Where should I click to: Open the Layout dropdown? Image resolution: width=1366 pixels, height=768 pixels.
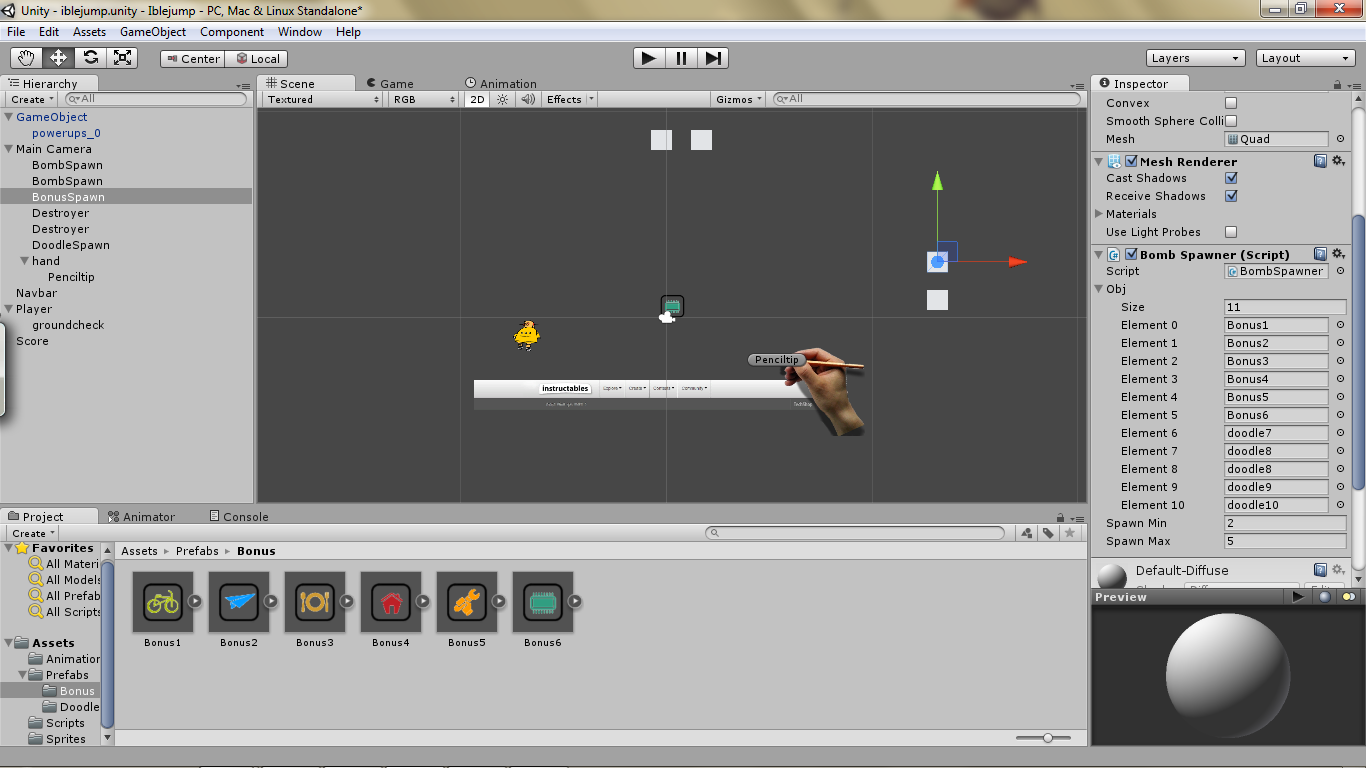(x=1306, y=58)
